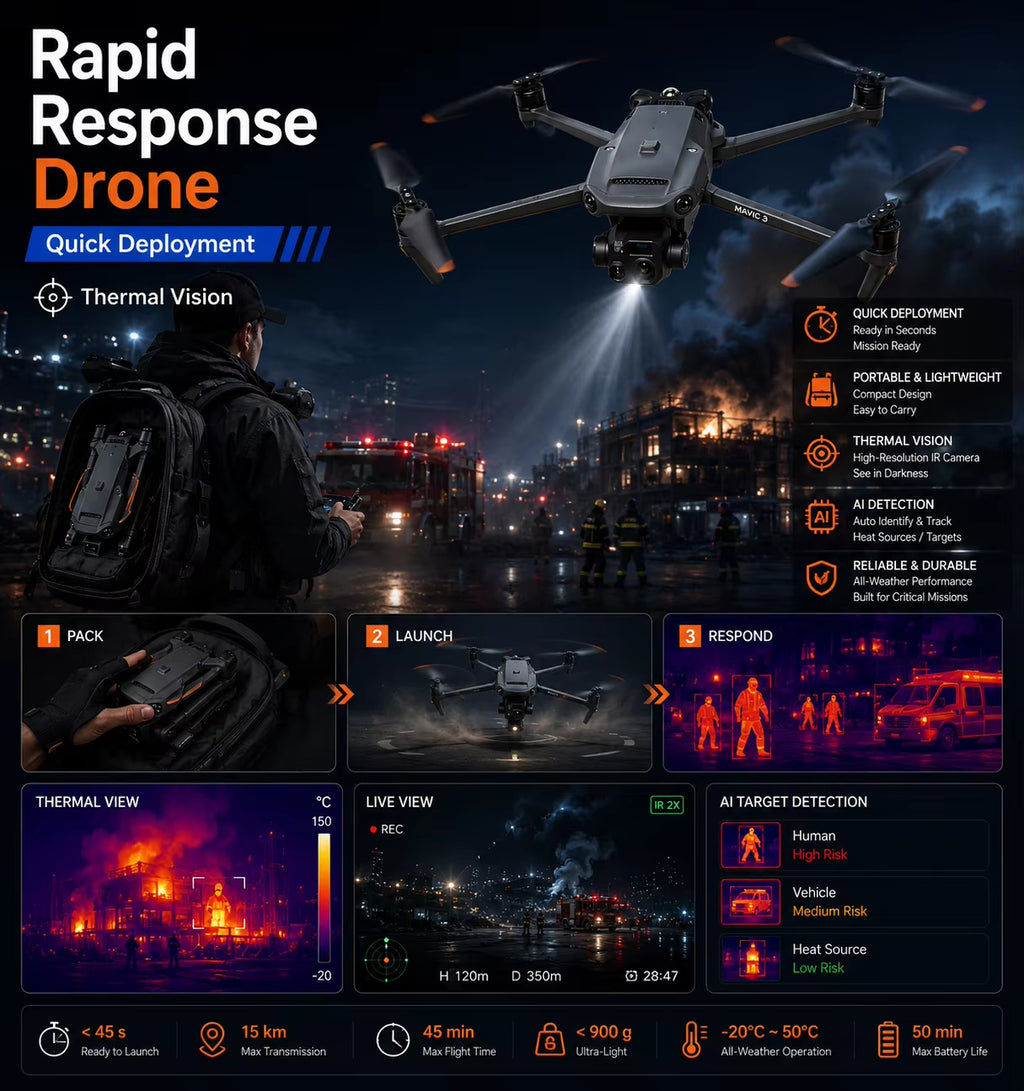
Task: Click the orange arrows between Pack and Launch
Action: point(341,694)
